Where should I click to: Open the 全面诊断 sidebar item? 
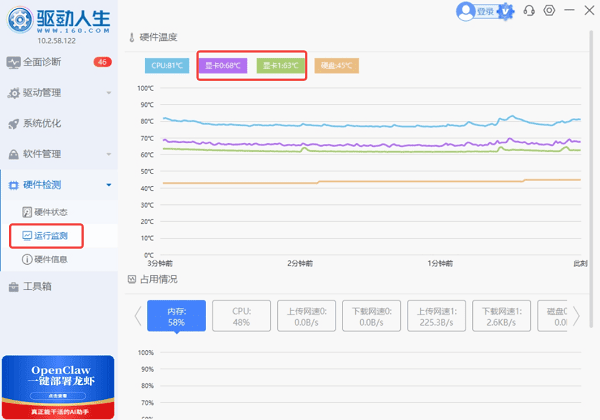[x=59, y=62]
